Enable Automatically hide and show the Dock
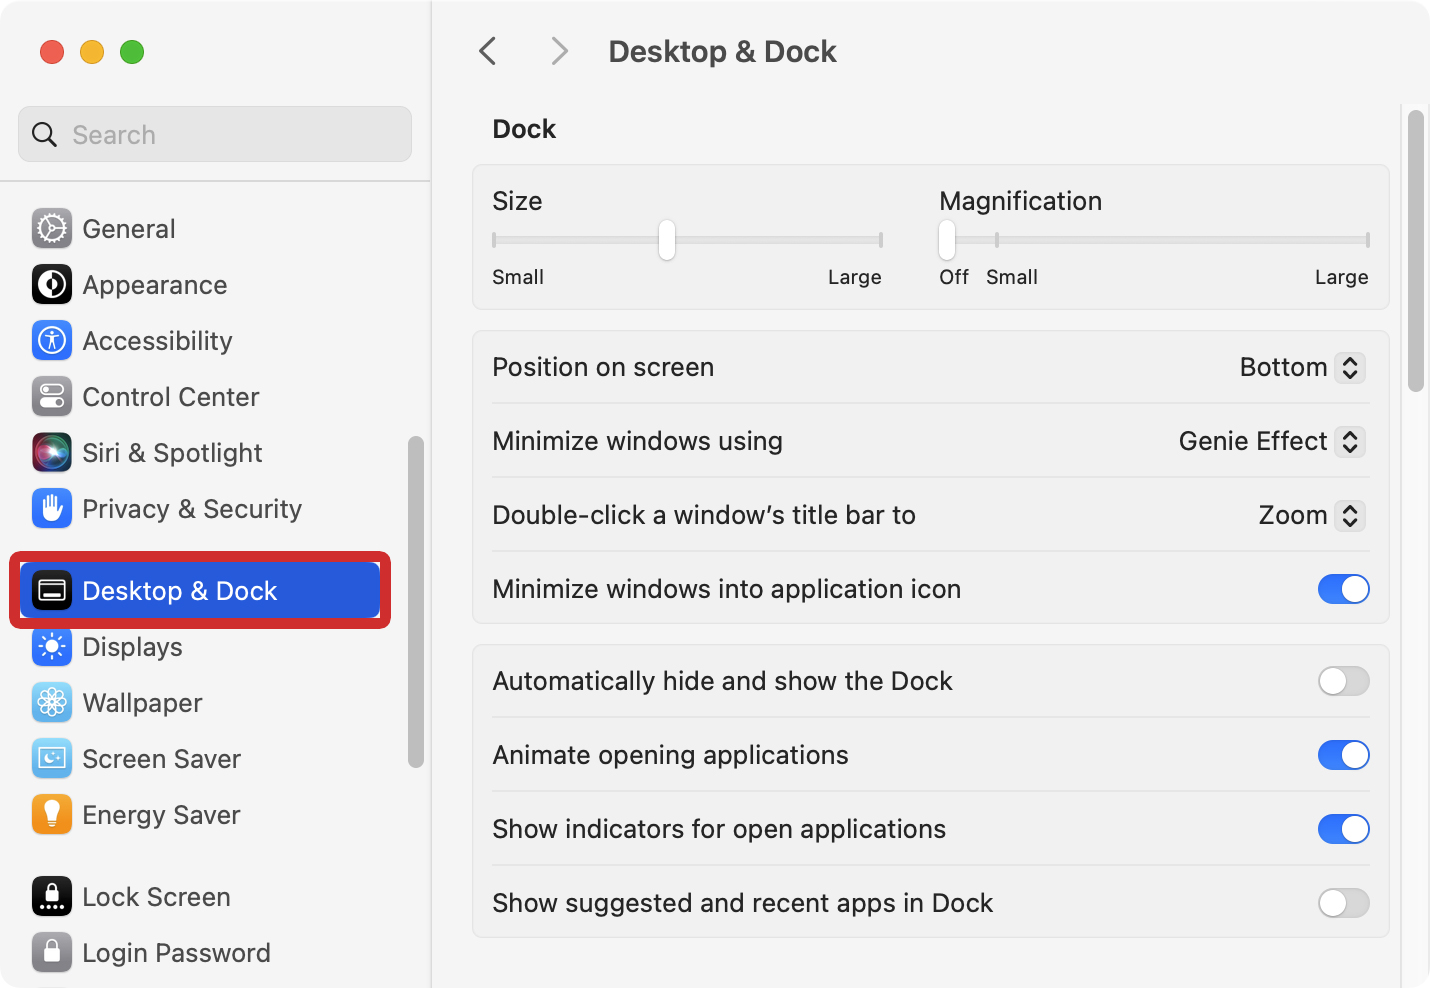 click(1343, 681)
